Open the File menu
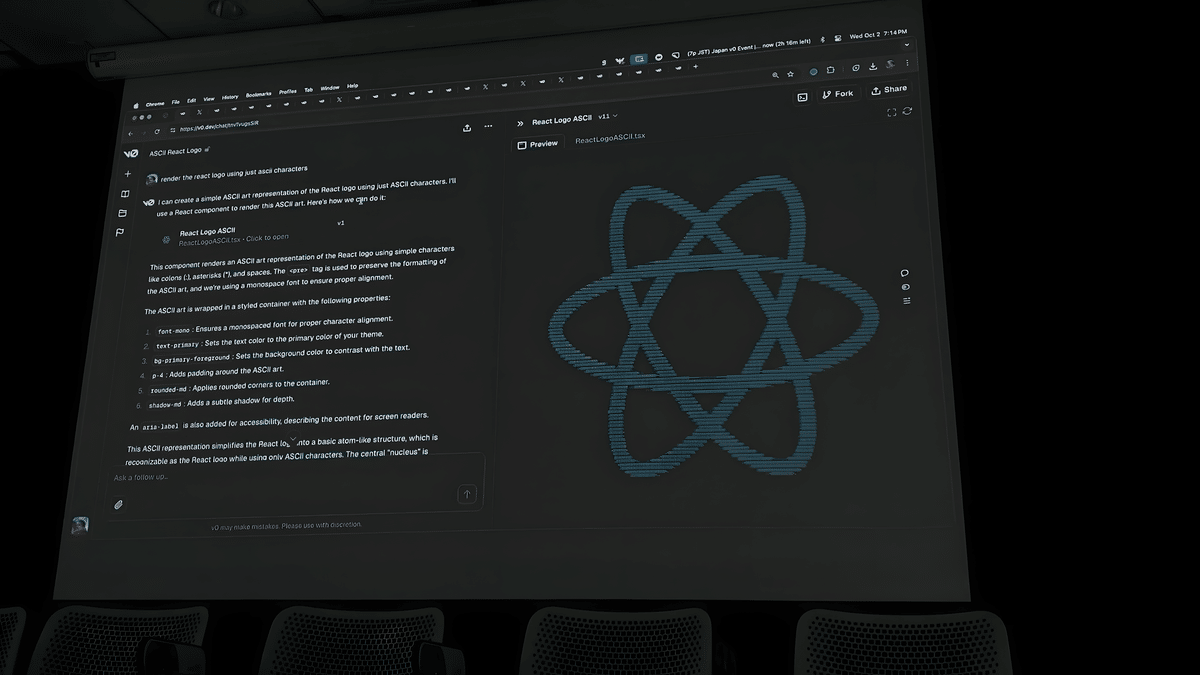This screenshot has width=1200, height=675. coord(175,102)
